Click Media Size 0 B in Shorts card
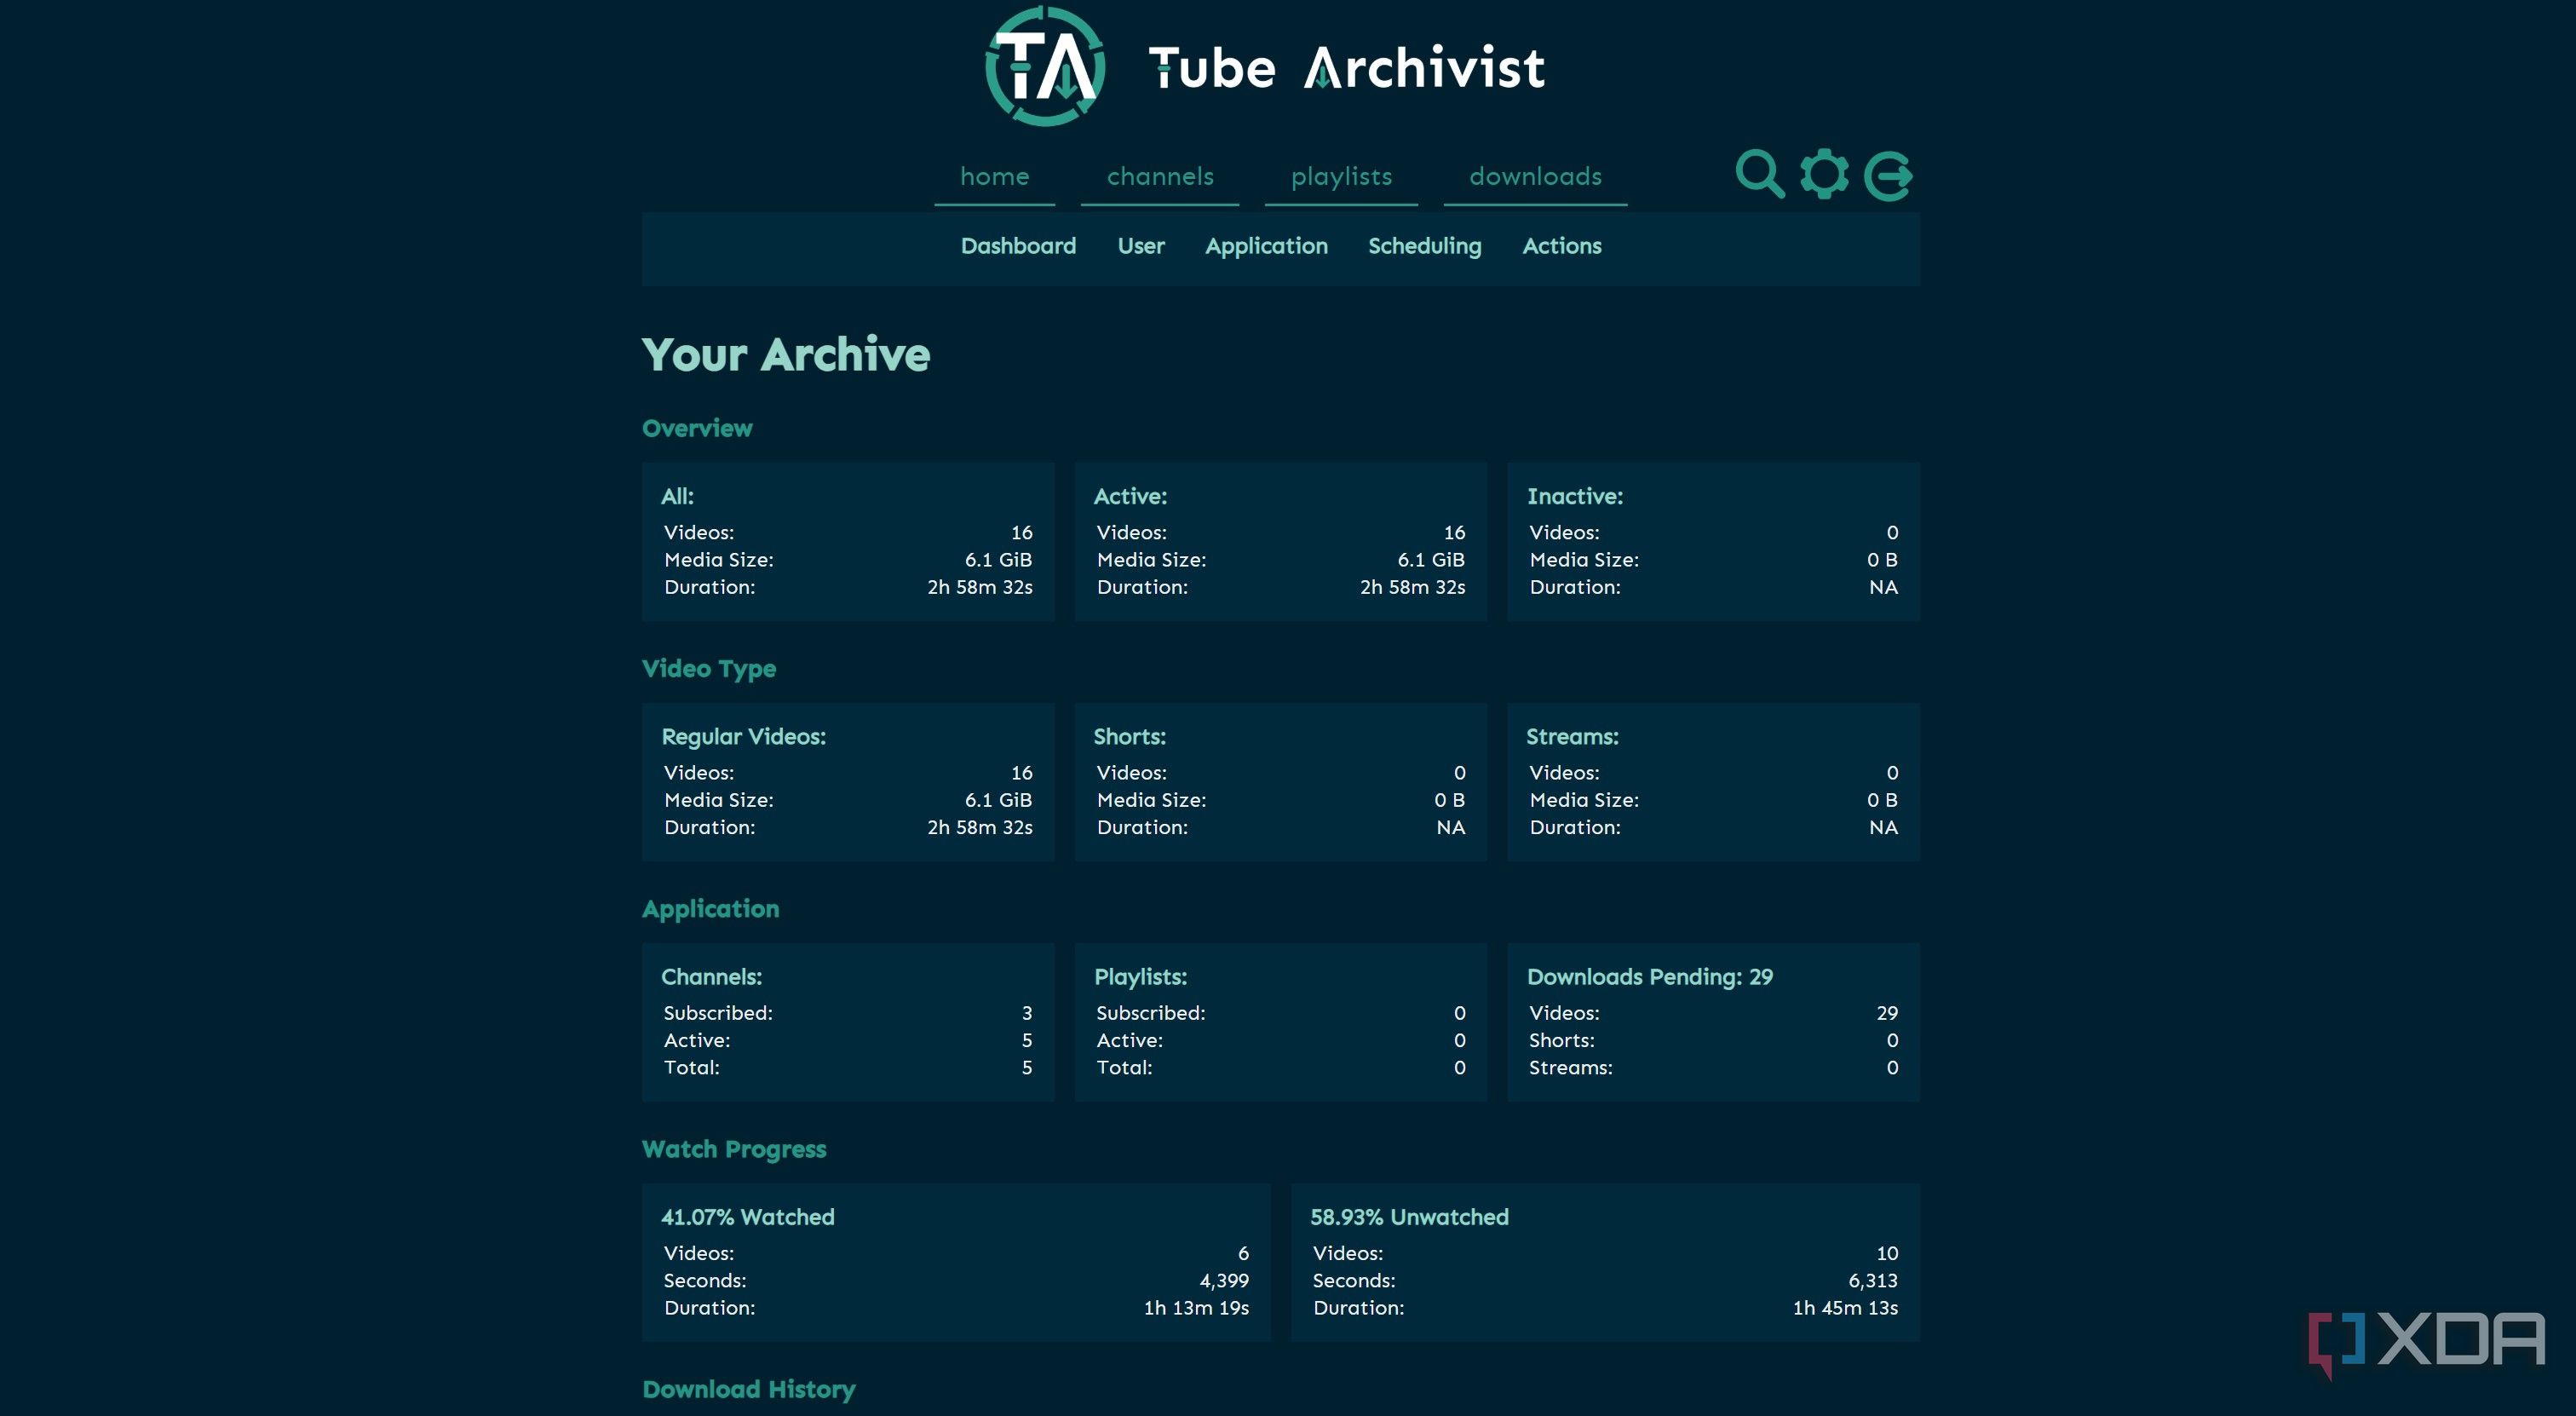Image resolution: width=2576 pixels, height=1416 pixels. [1449, 800]
